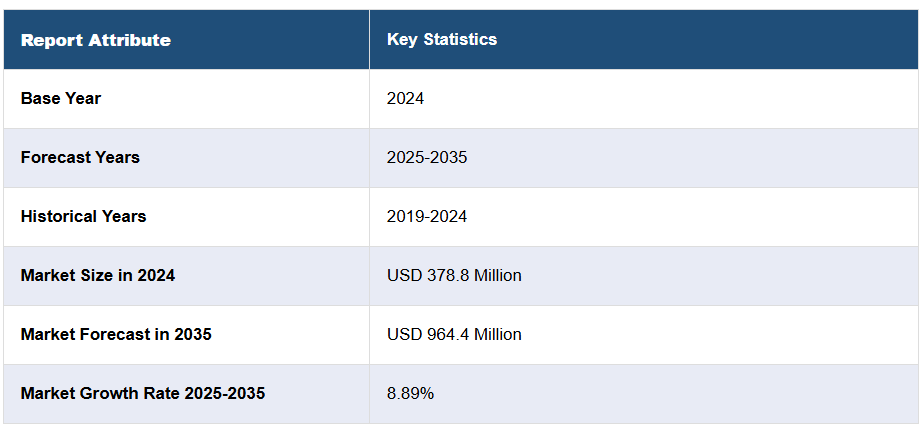Select the Base Year label cell
This screenshot has height=430, width=920.
coord(61,98)
